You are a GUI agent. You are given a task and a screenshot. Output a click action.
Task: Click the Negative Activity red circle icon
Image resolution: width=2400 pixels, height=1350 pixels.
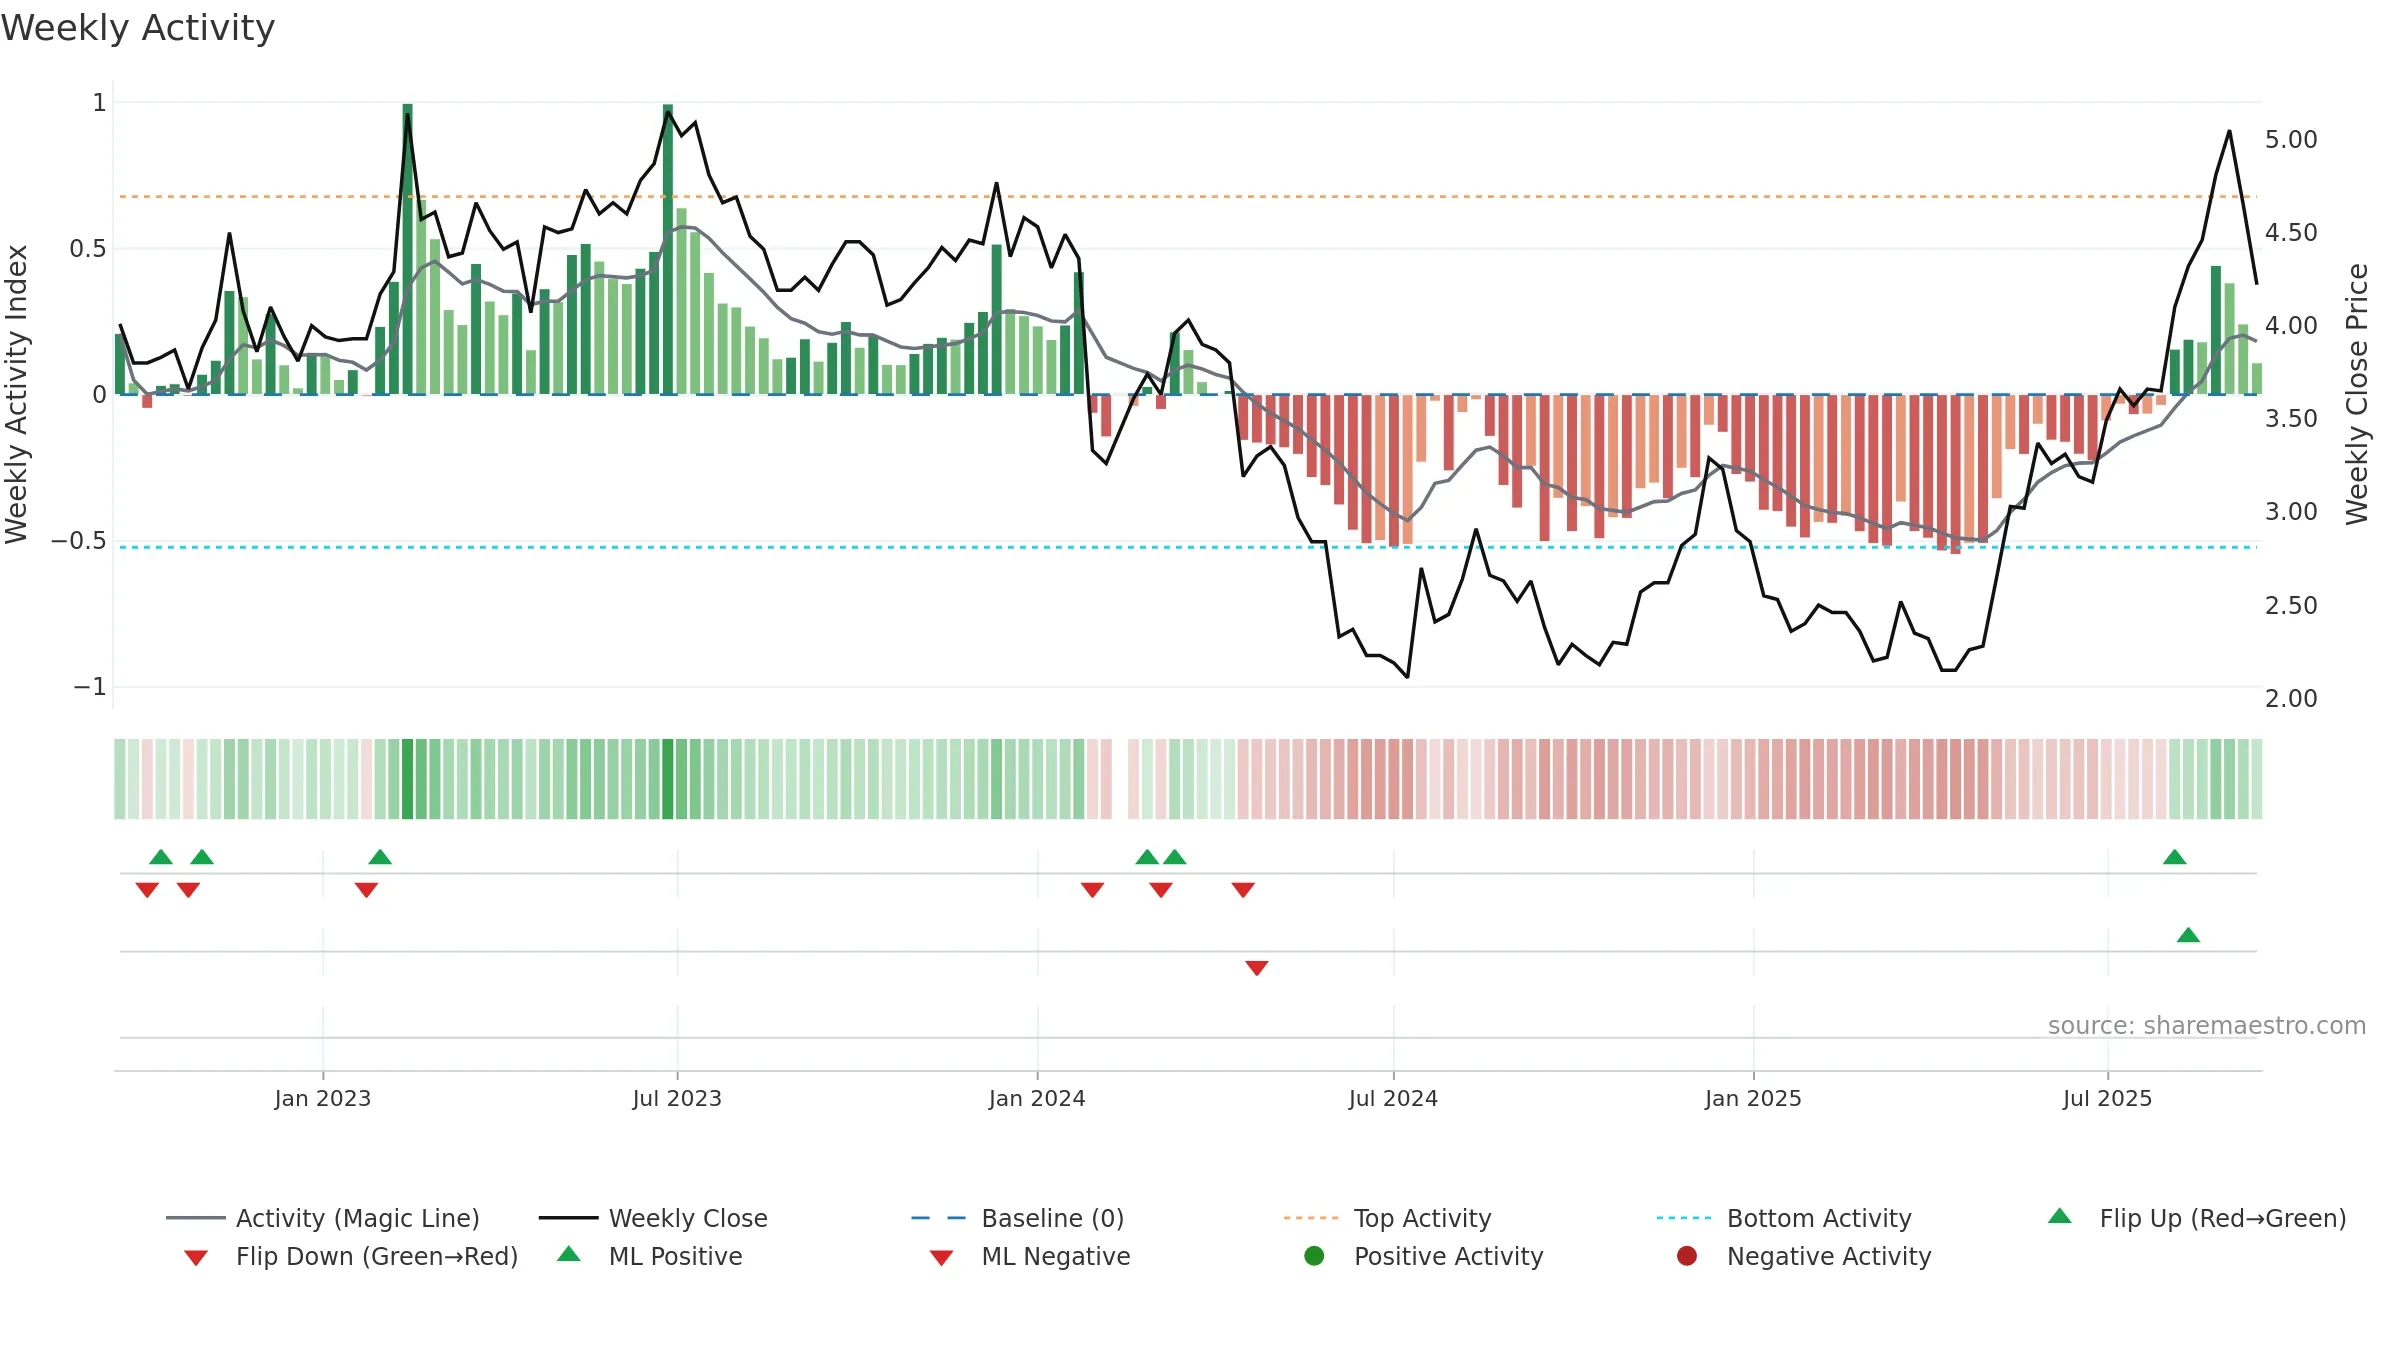point(1687,1256)
